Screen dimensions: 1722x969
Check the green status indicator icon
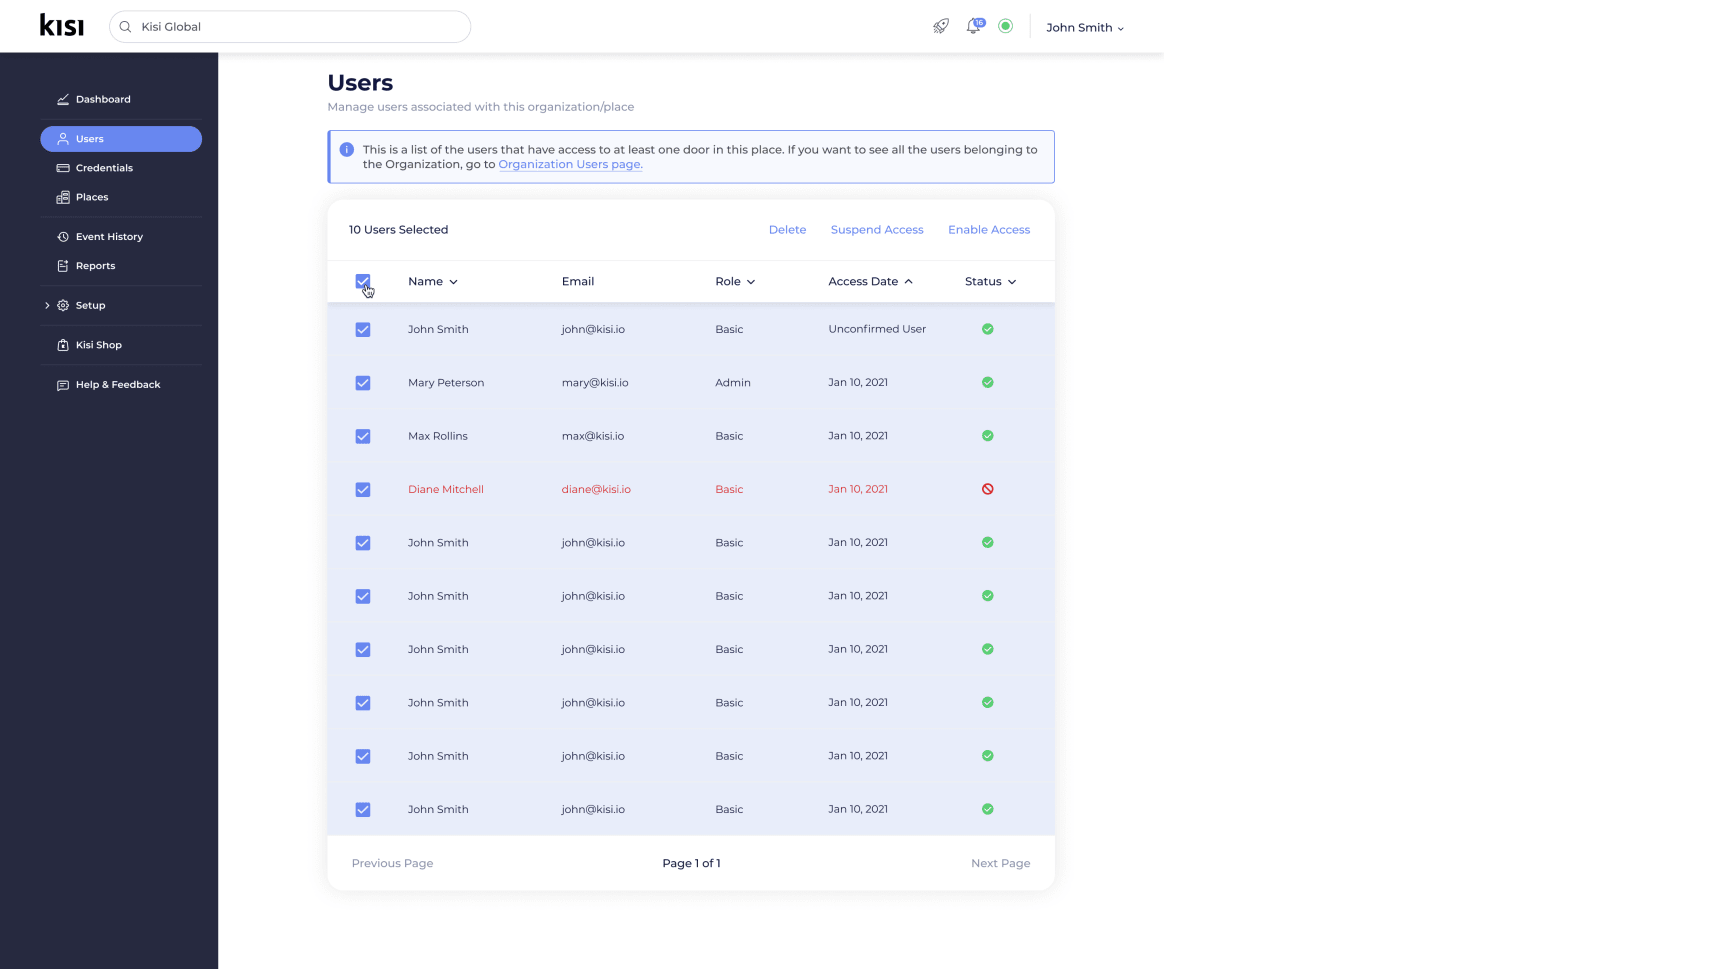point(1006,26)
